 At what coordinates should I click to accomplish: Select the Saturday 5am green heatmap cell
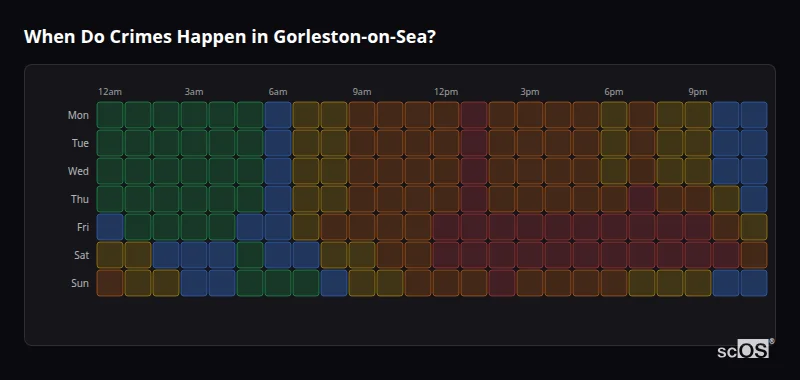click(250, 255)
